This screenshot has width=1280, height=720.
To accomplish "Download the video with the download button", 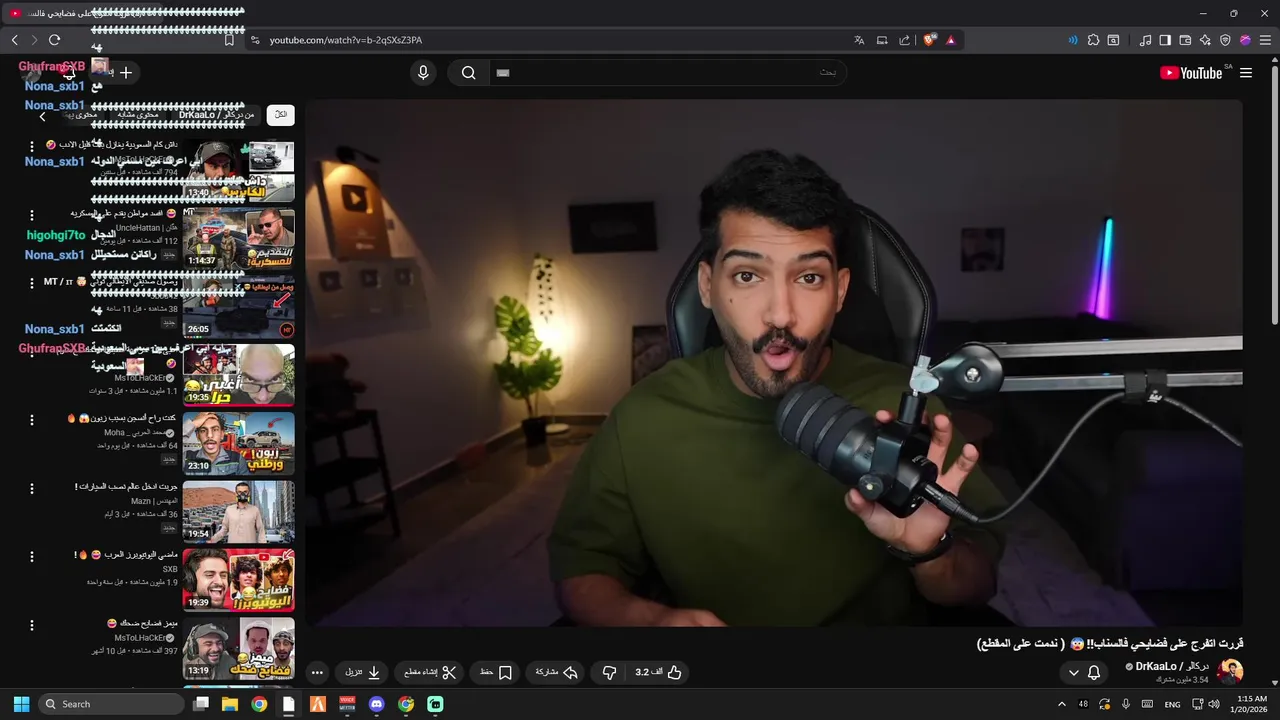I will coord(364,673).
